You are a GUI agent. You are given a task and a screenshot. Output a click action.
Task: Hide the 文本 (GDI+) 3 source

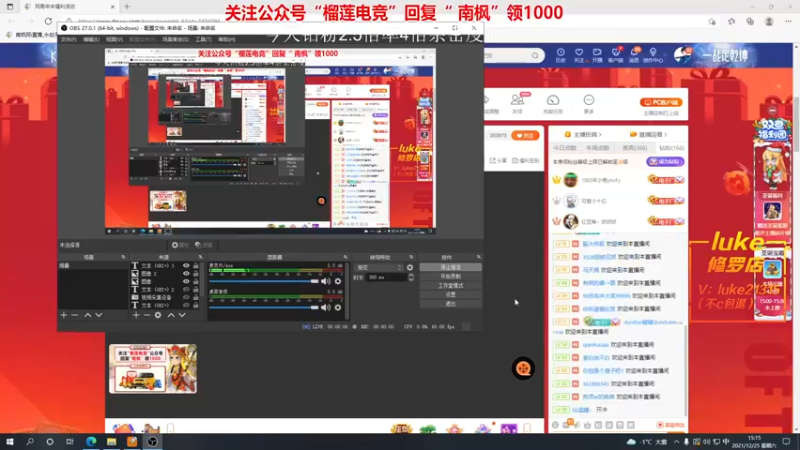click(186, 266)
